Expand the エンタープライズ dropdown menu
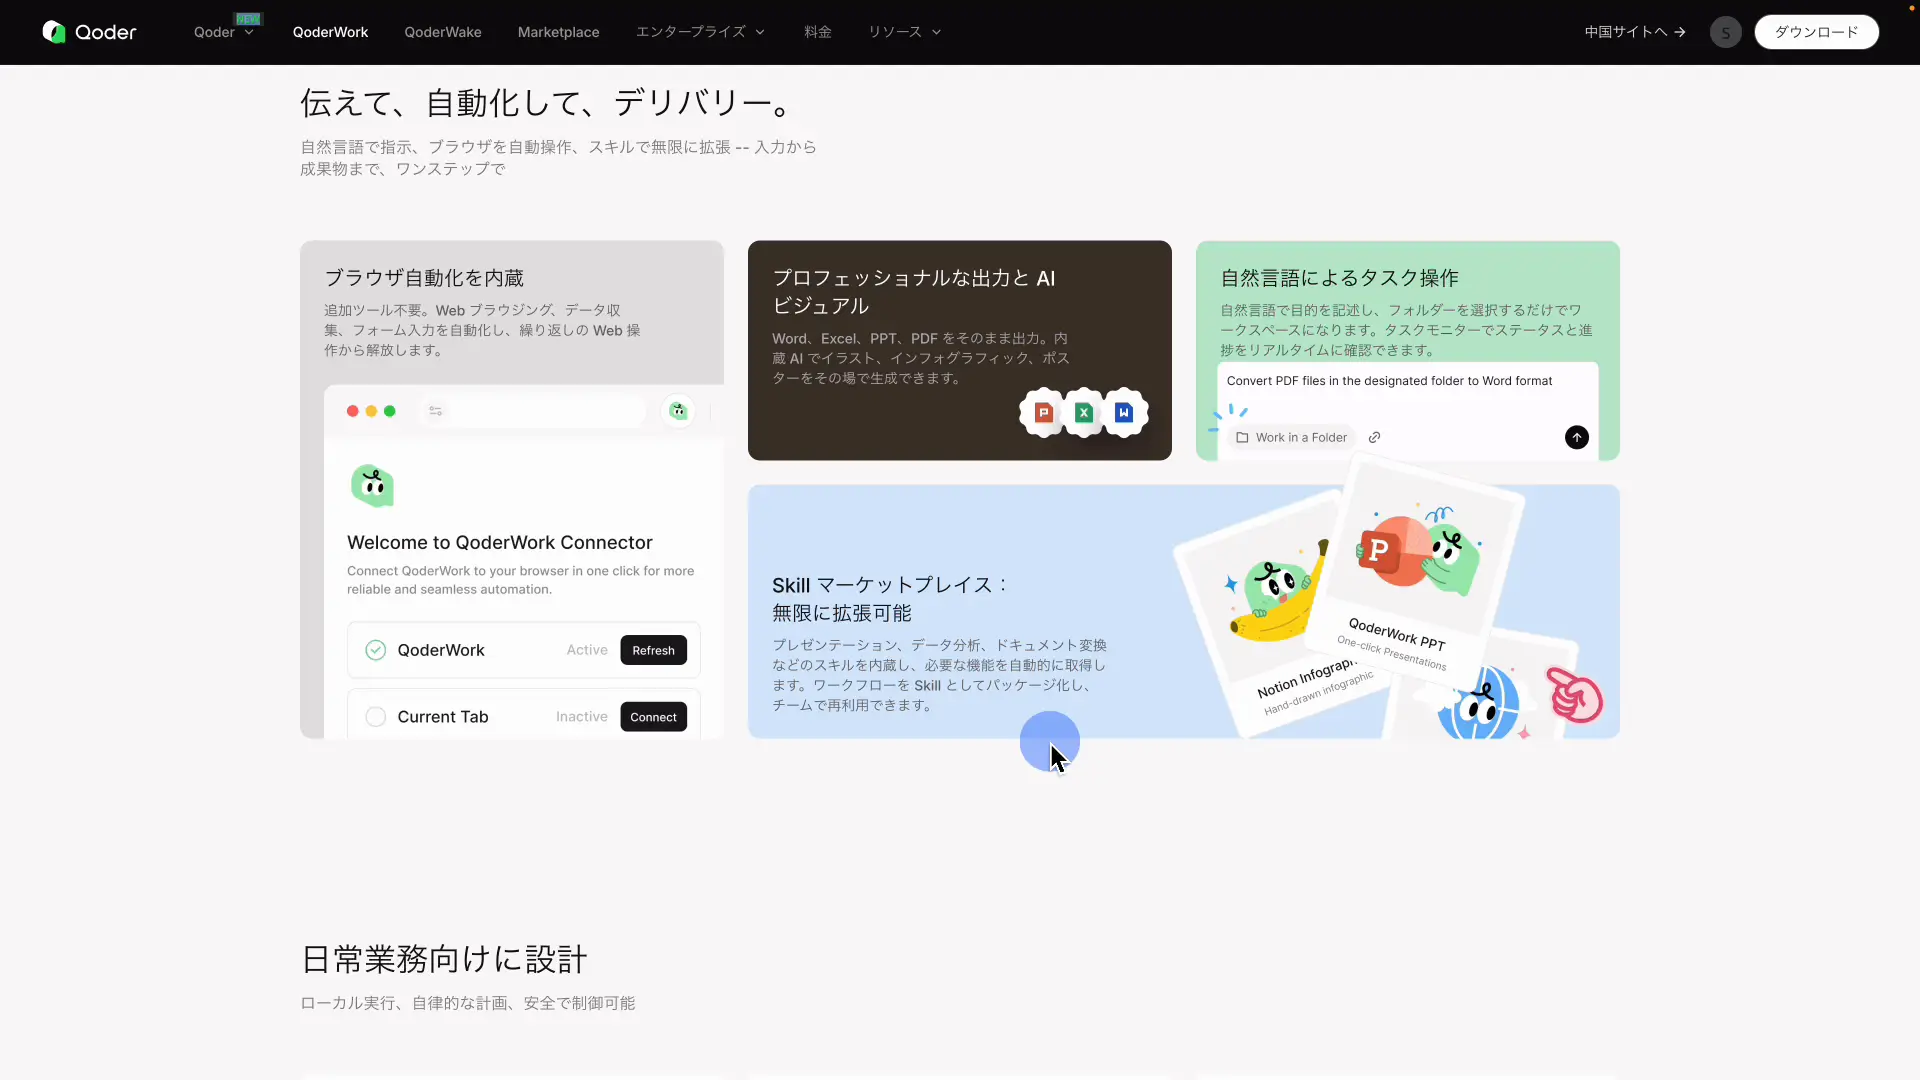 pos(700,32)
